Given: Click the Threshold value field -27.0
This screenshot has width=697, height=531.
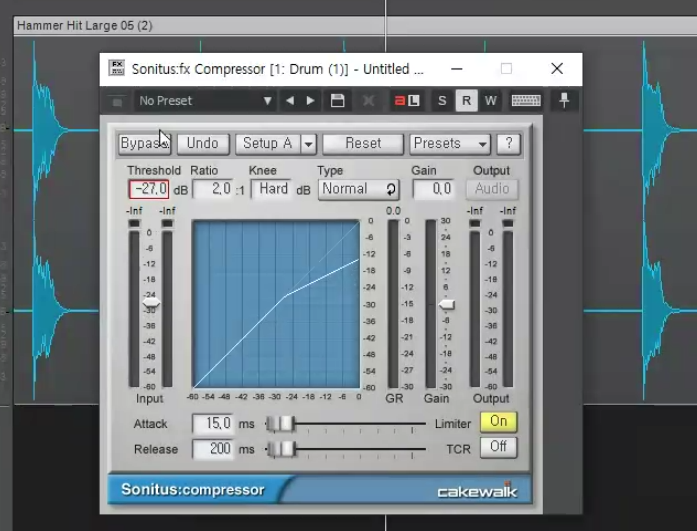Looking at the screenshot, I should pyautogui.click(x=149, y=189).
